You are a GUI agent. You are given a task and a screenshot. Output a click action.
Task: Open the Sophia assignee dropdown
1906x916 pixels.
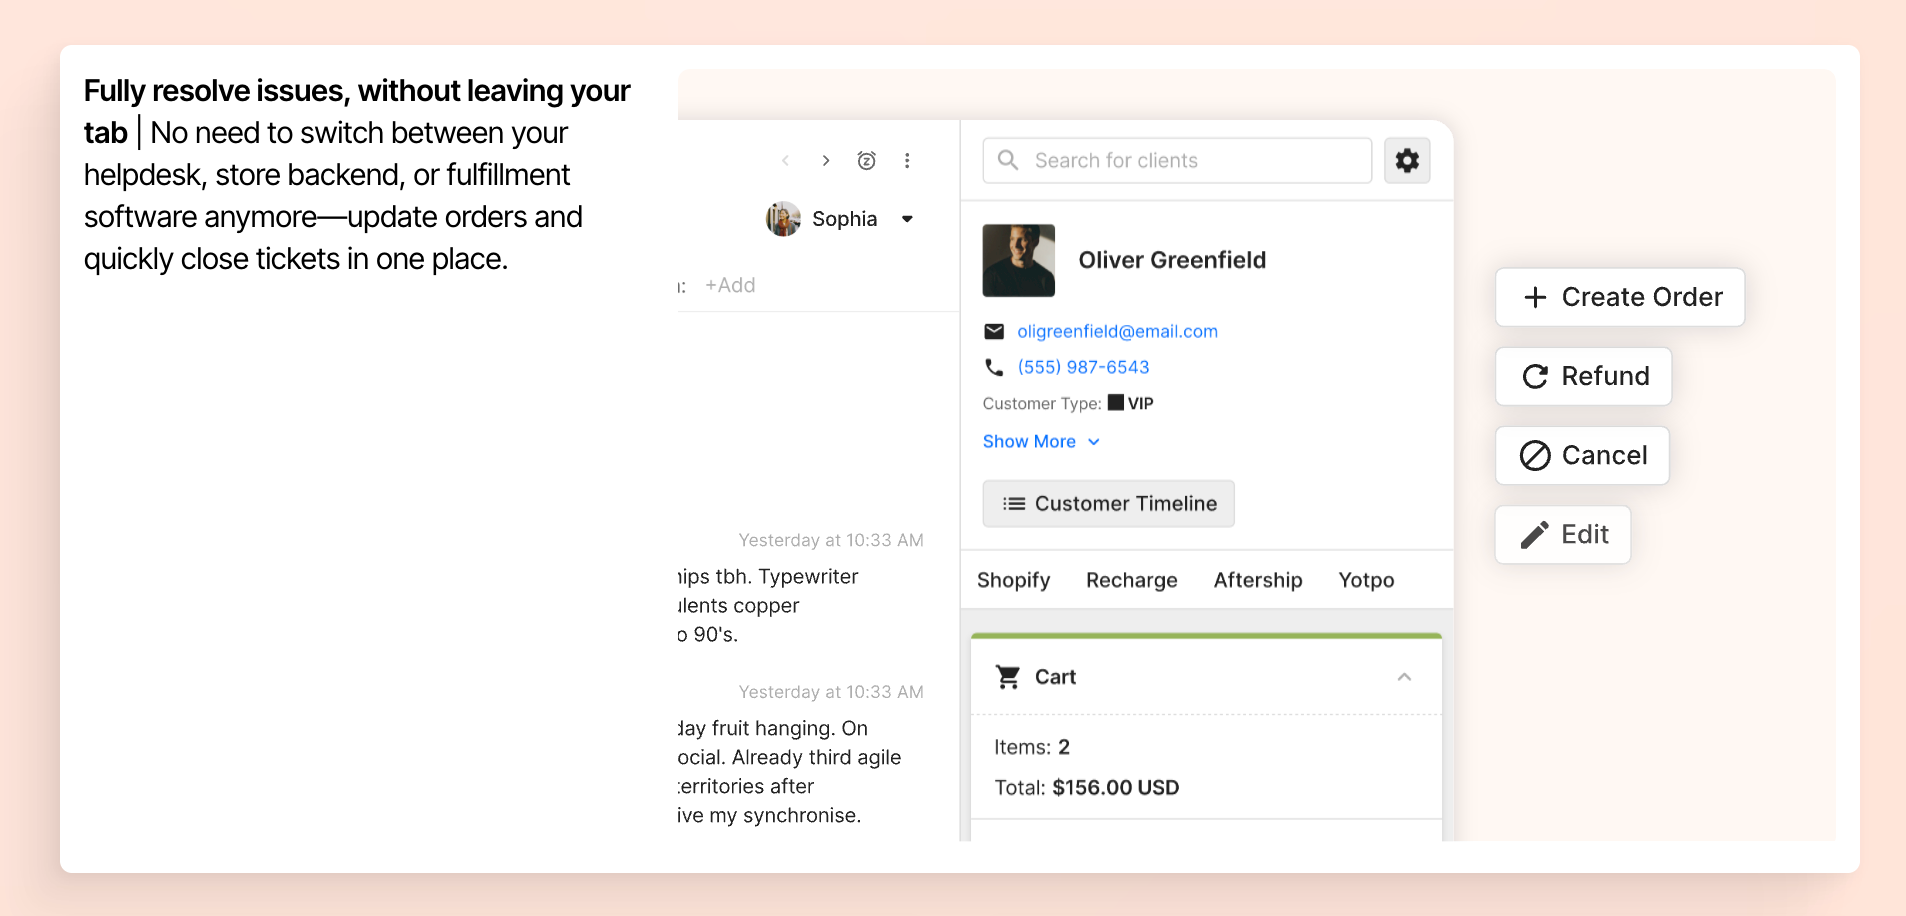[x=906, y=219]
